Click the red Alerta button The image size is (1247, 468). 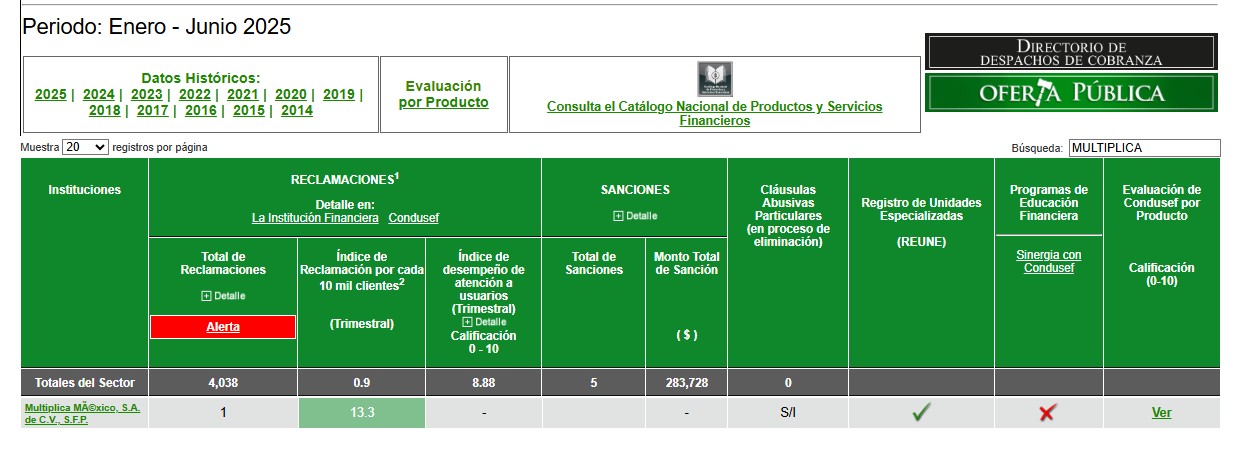click(223, 327)
